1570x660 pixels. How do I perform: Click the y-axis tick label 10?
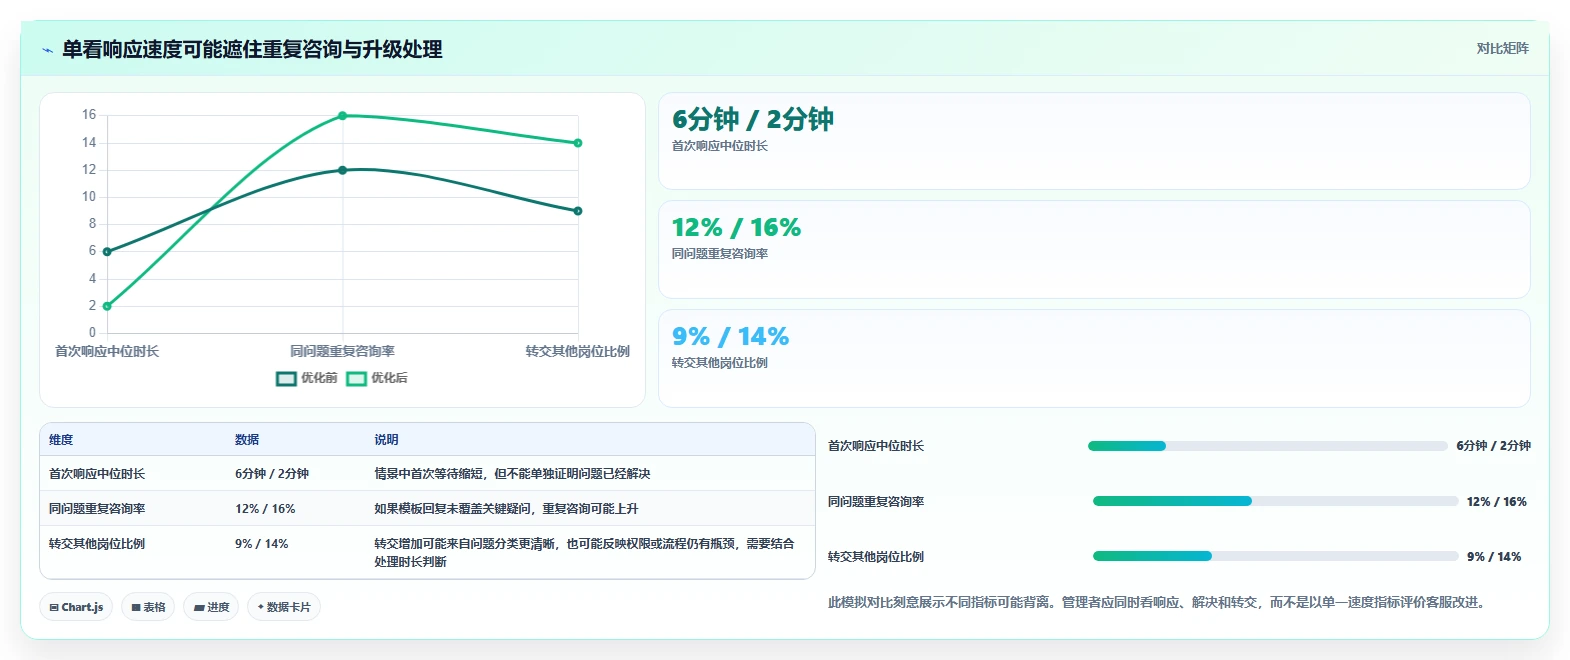89,197
